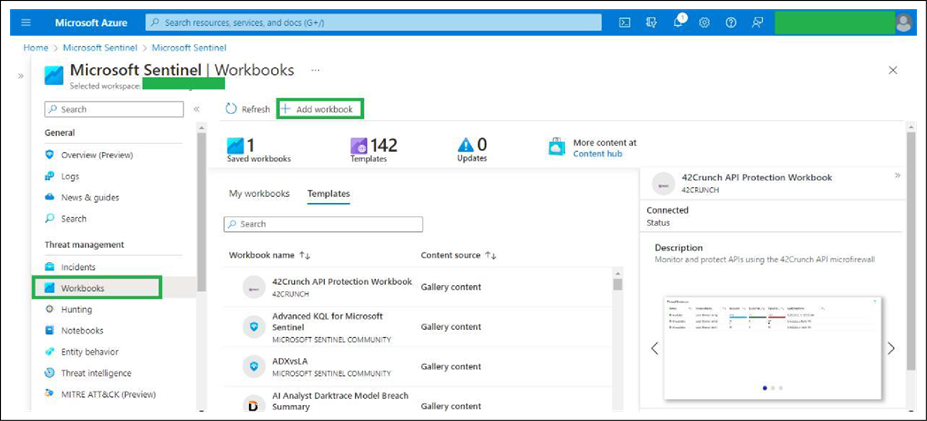Open the Feedback icon in the top bar
This screenshot has width=927, height=421.
pos(757,22)
